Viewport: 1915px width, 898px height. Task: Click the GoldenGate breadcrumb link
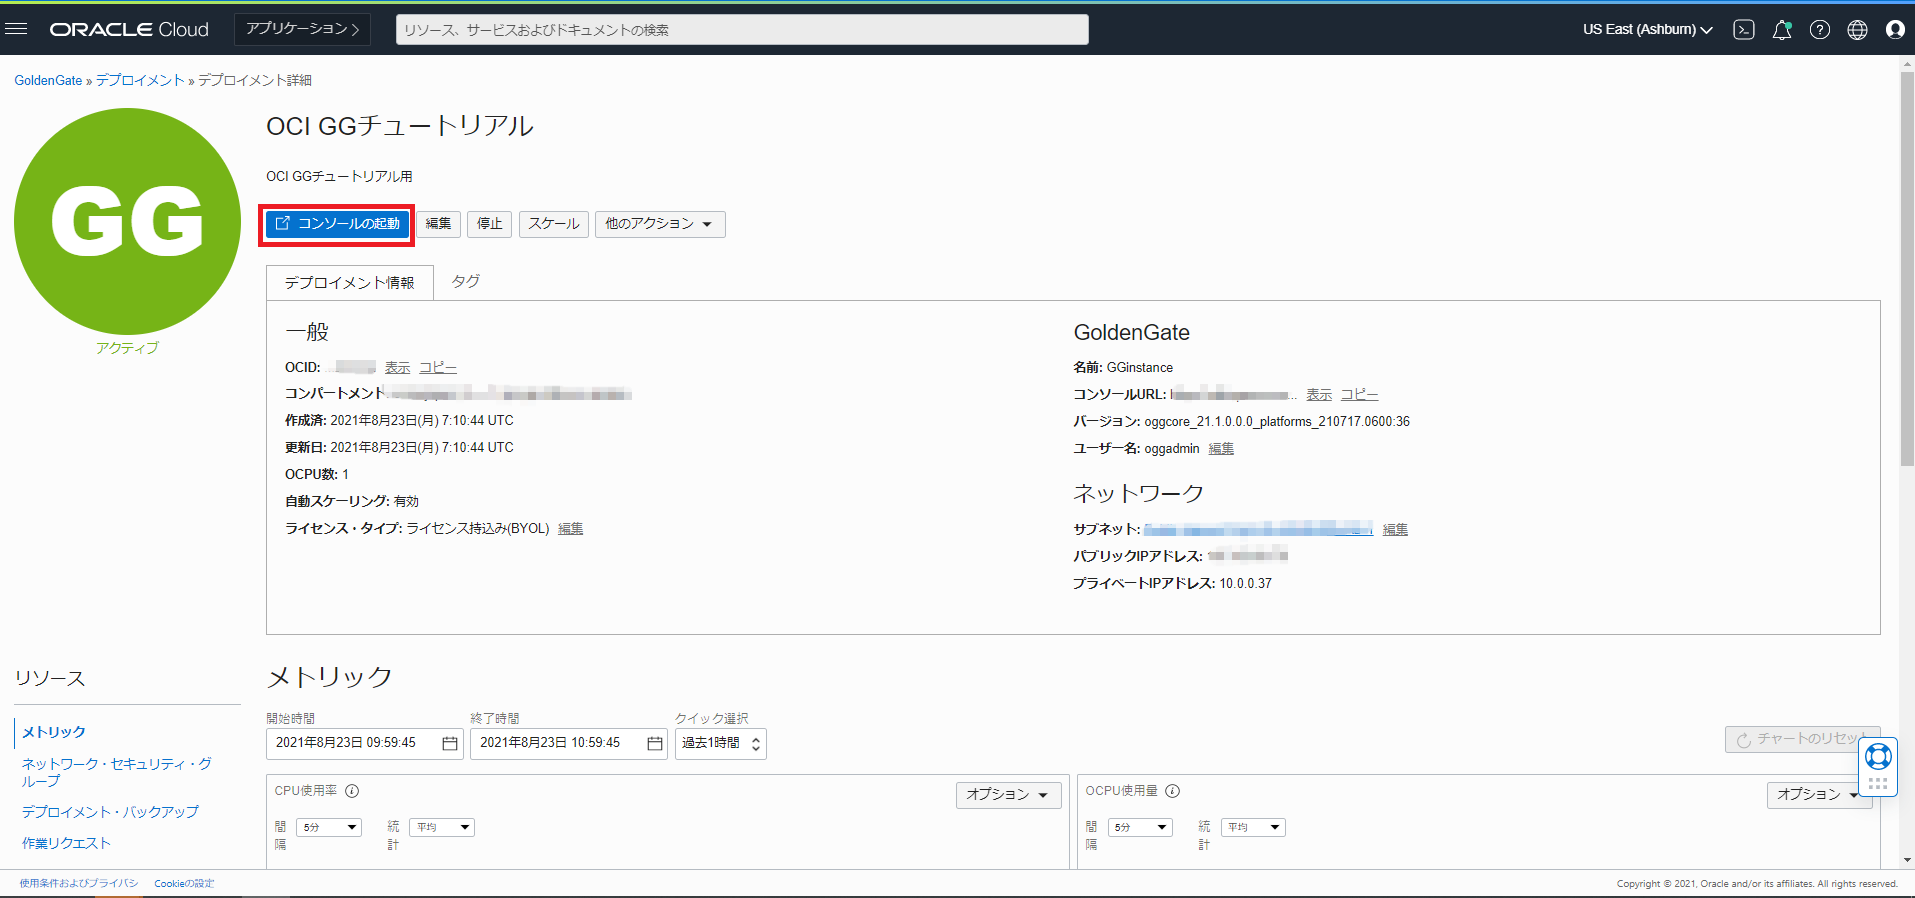pyautogui.click(x=48, y=80)
